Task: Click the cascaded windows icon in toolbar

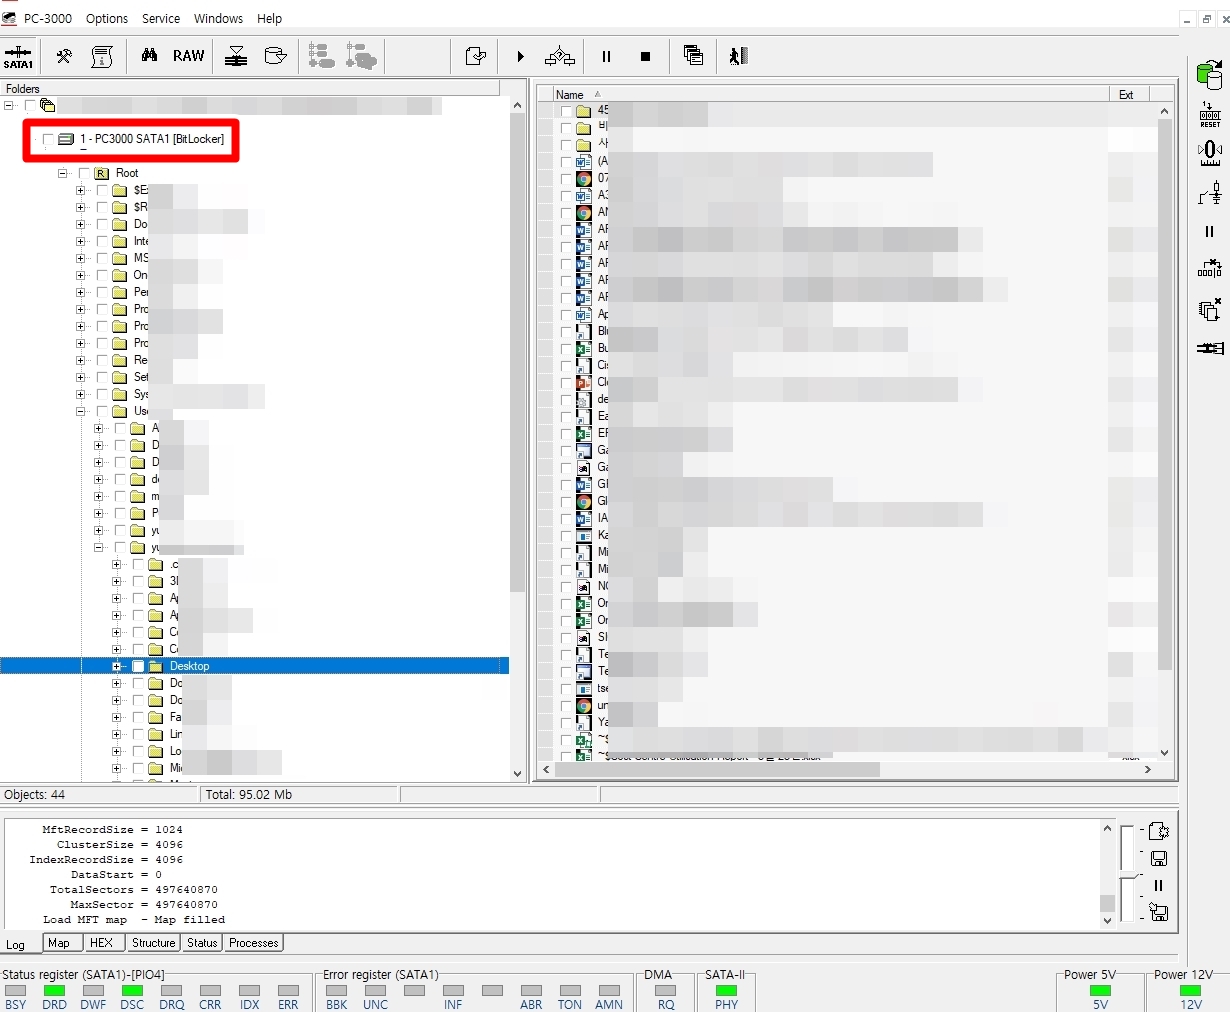Action: pyautogui.click(x=693, y=56)
